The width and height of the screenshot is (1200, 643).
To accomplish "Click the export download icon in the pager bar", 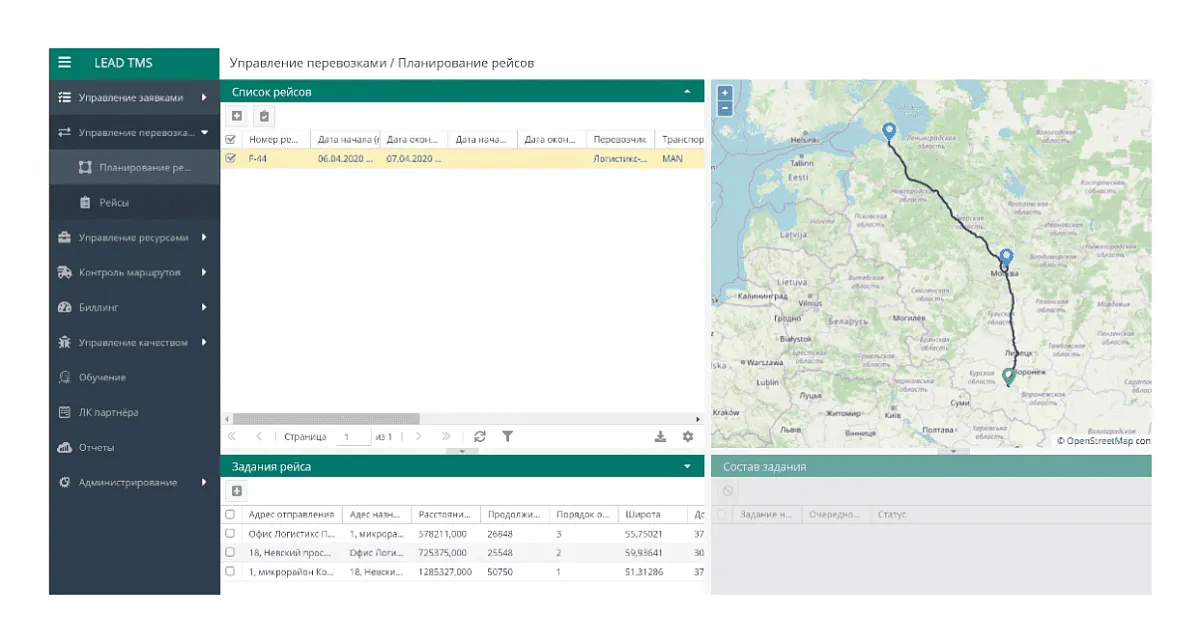I will click(660, 436).
